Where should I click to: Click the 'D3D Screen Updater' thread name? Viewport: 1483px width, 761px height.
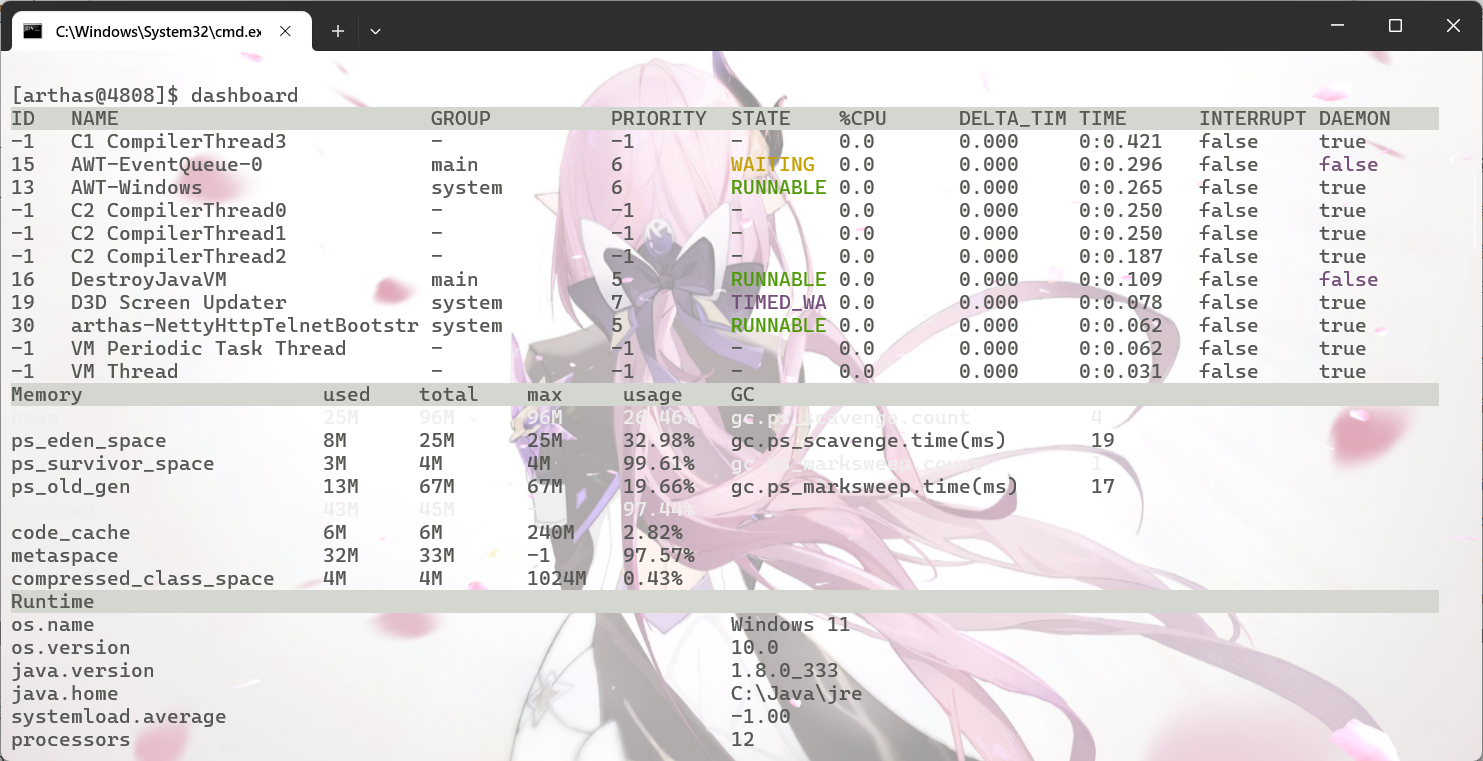coord(179,303)
